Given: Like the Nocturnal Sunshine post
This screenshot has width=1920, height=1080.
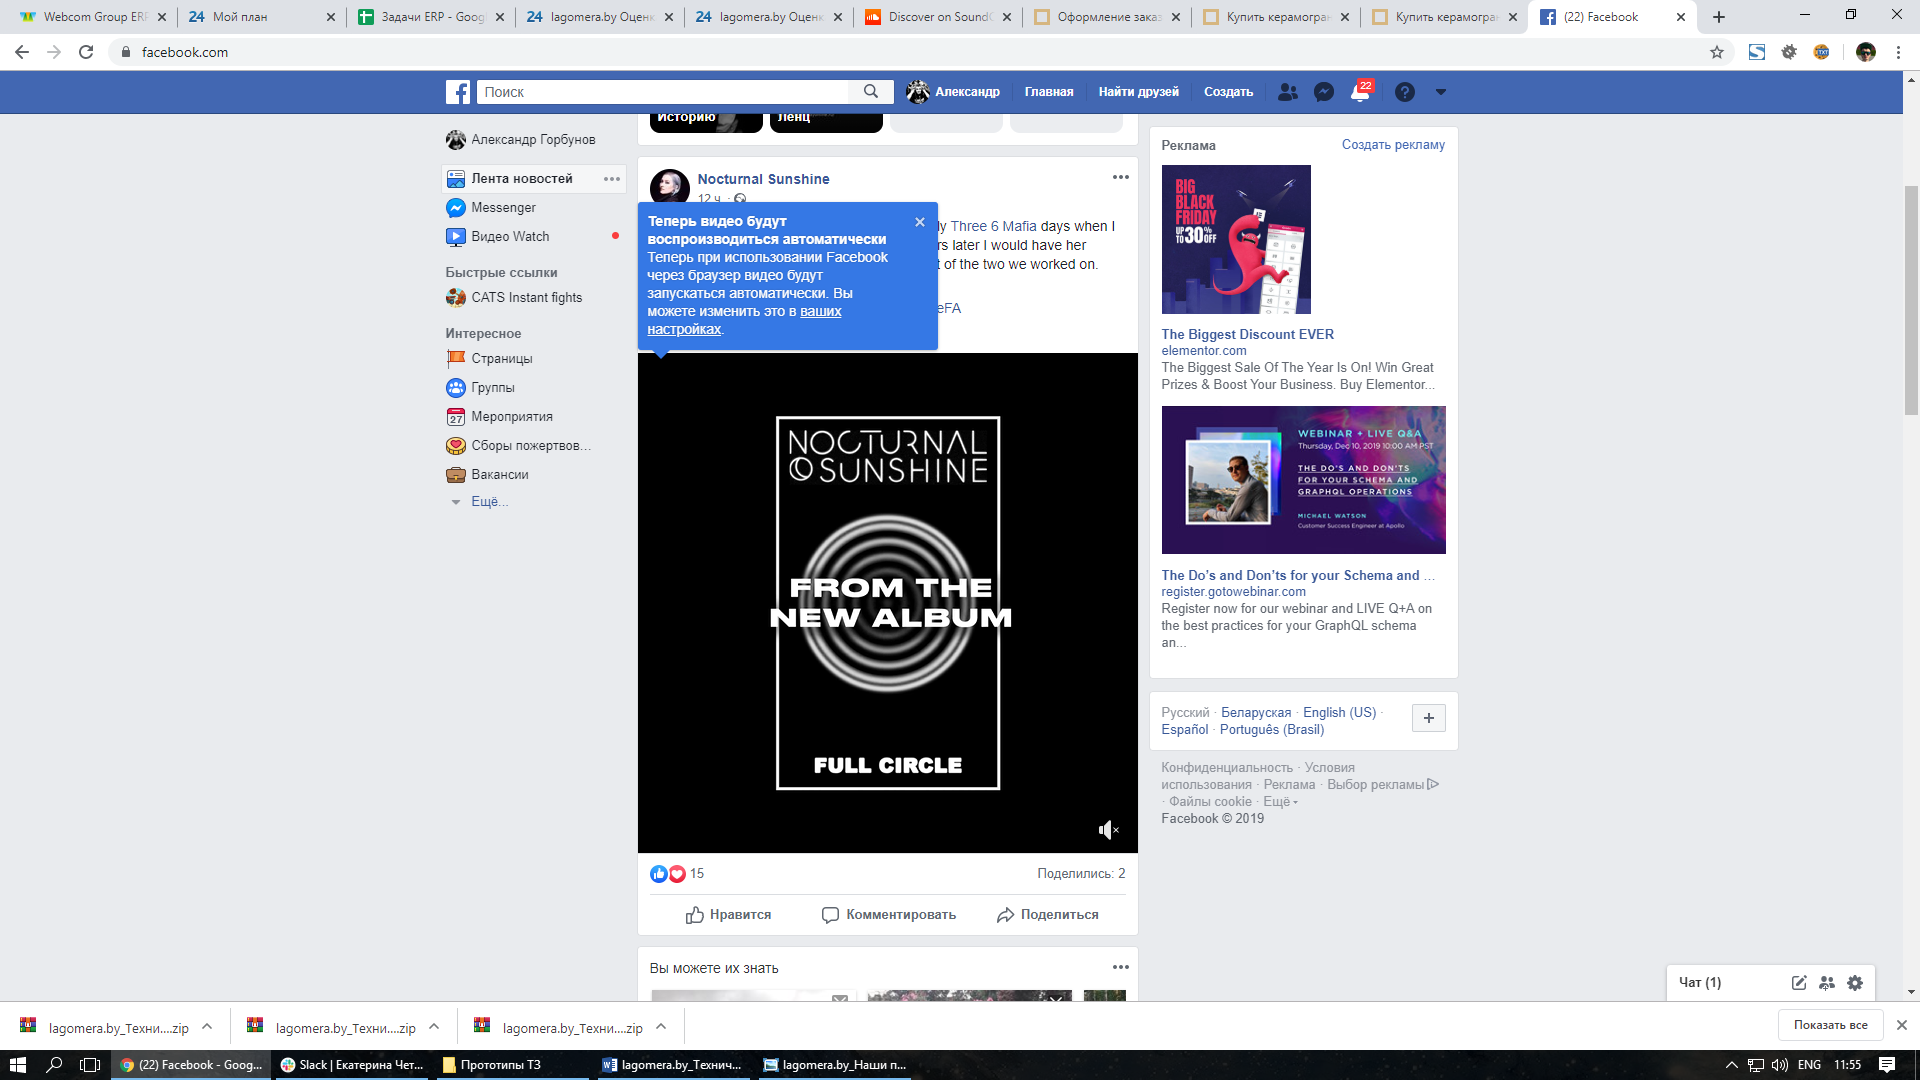Looking at the screenshot, I should (728, 915).
